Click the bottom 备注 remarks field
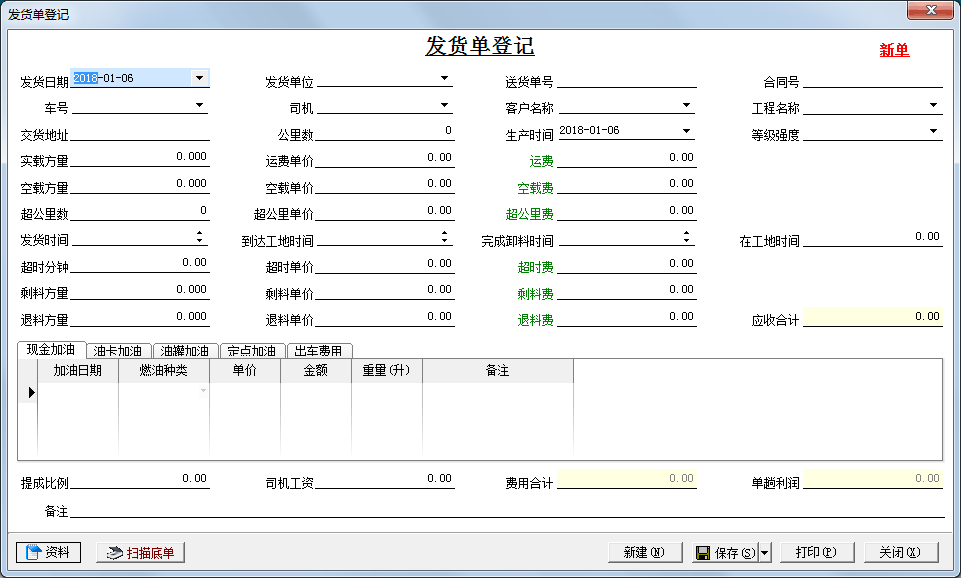This screenshot has width=961, height=578. (507, 510)
